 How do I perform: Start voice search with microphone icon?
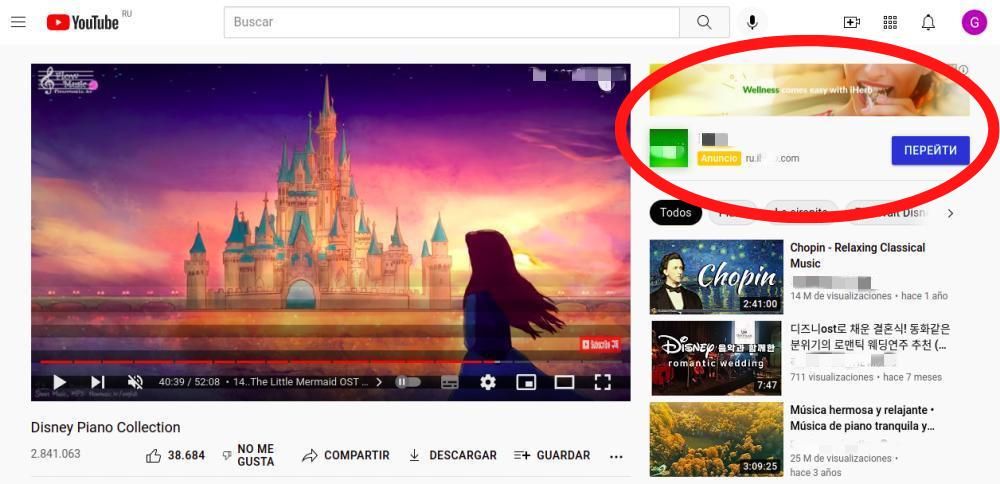753,22
